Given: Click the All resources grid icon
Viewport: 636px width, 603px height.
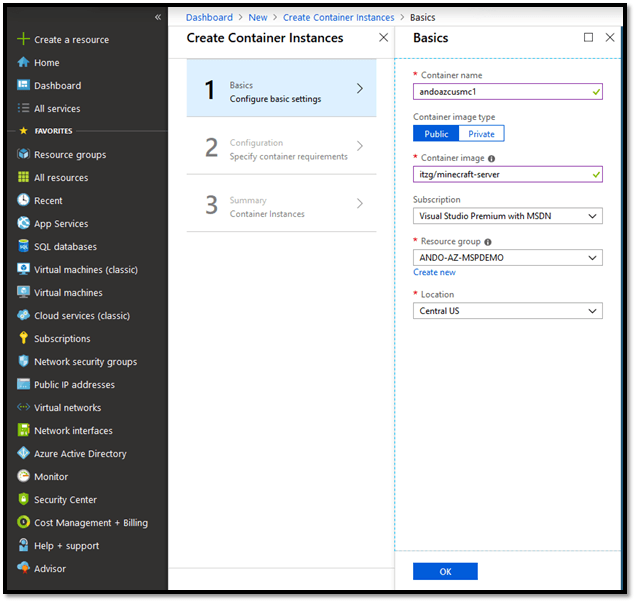Looking at the screenshot, I should pyautogui.click(x=23, y=177).
